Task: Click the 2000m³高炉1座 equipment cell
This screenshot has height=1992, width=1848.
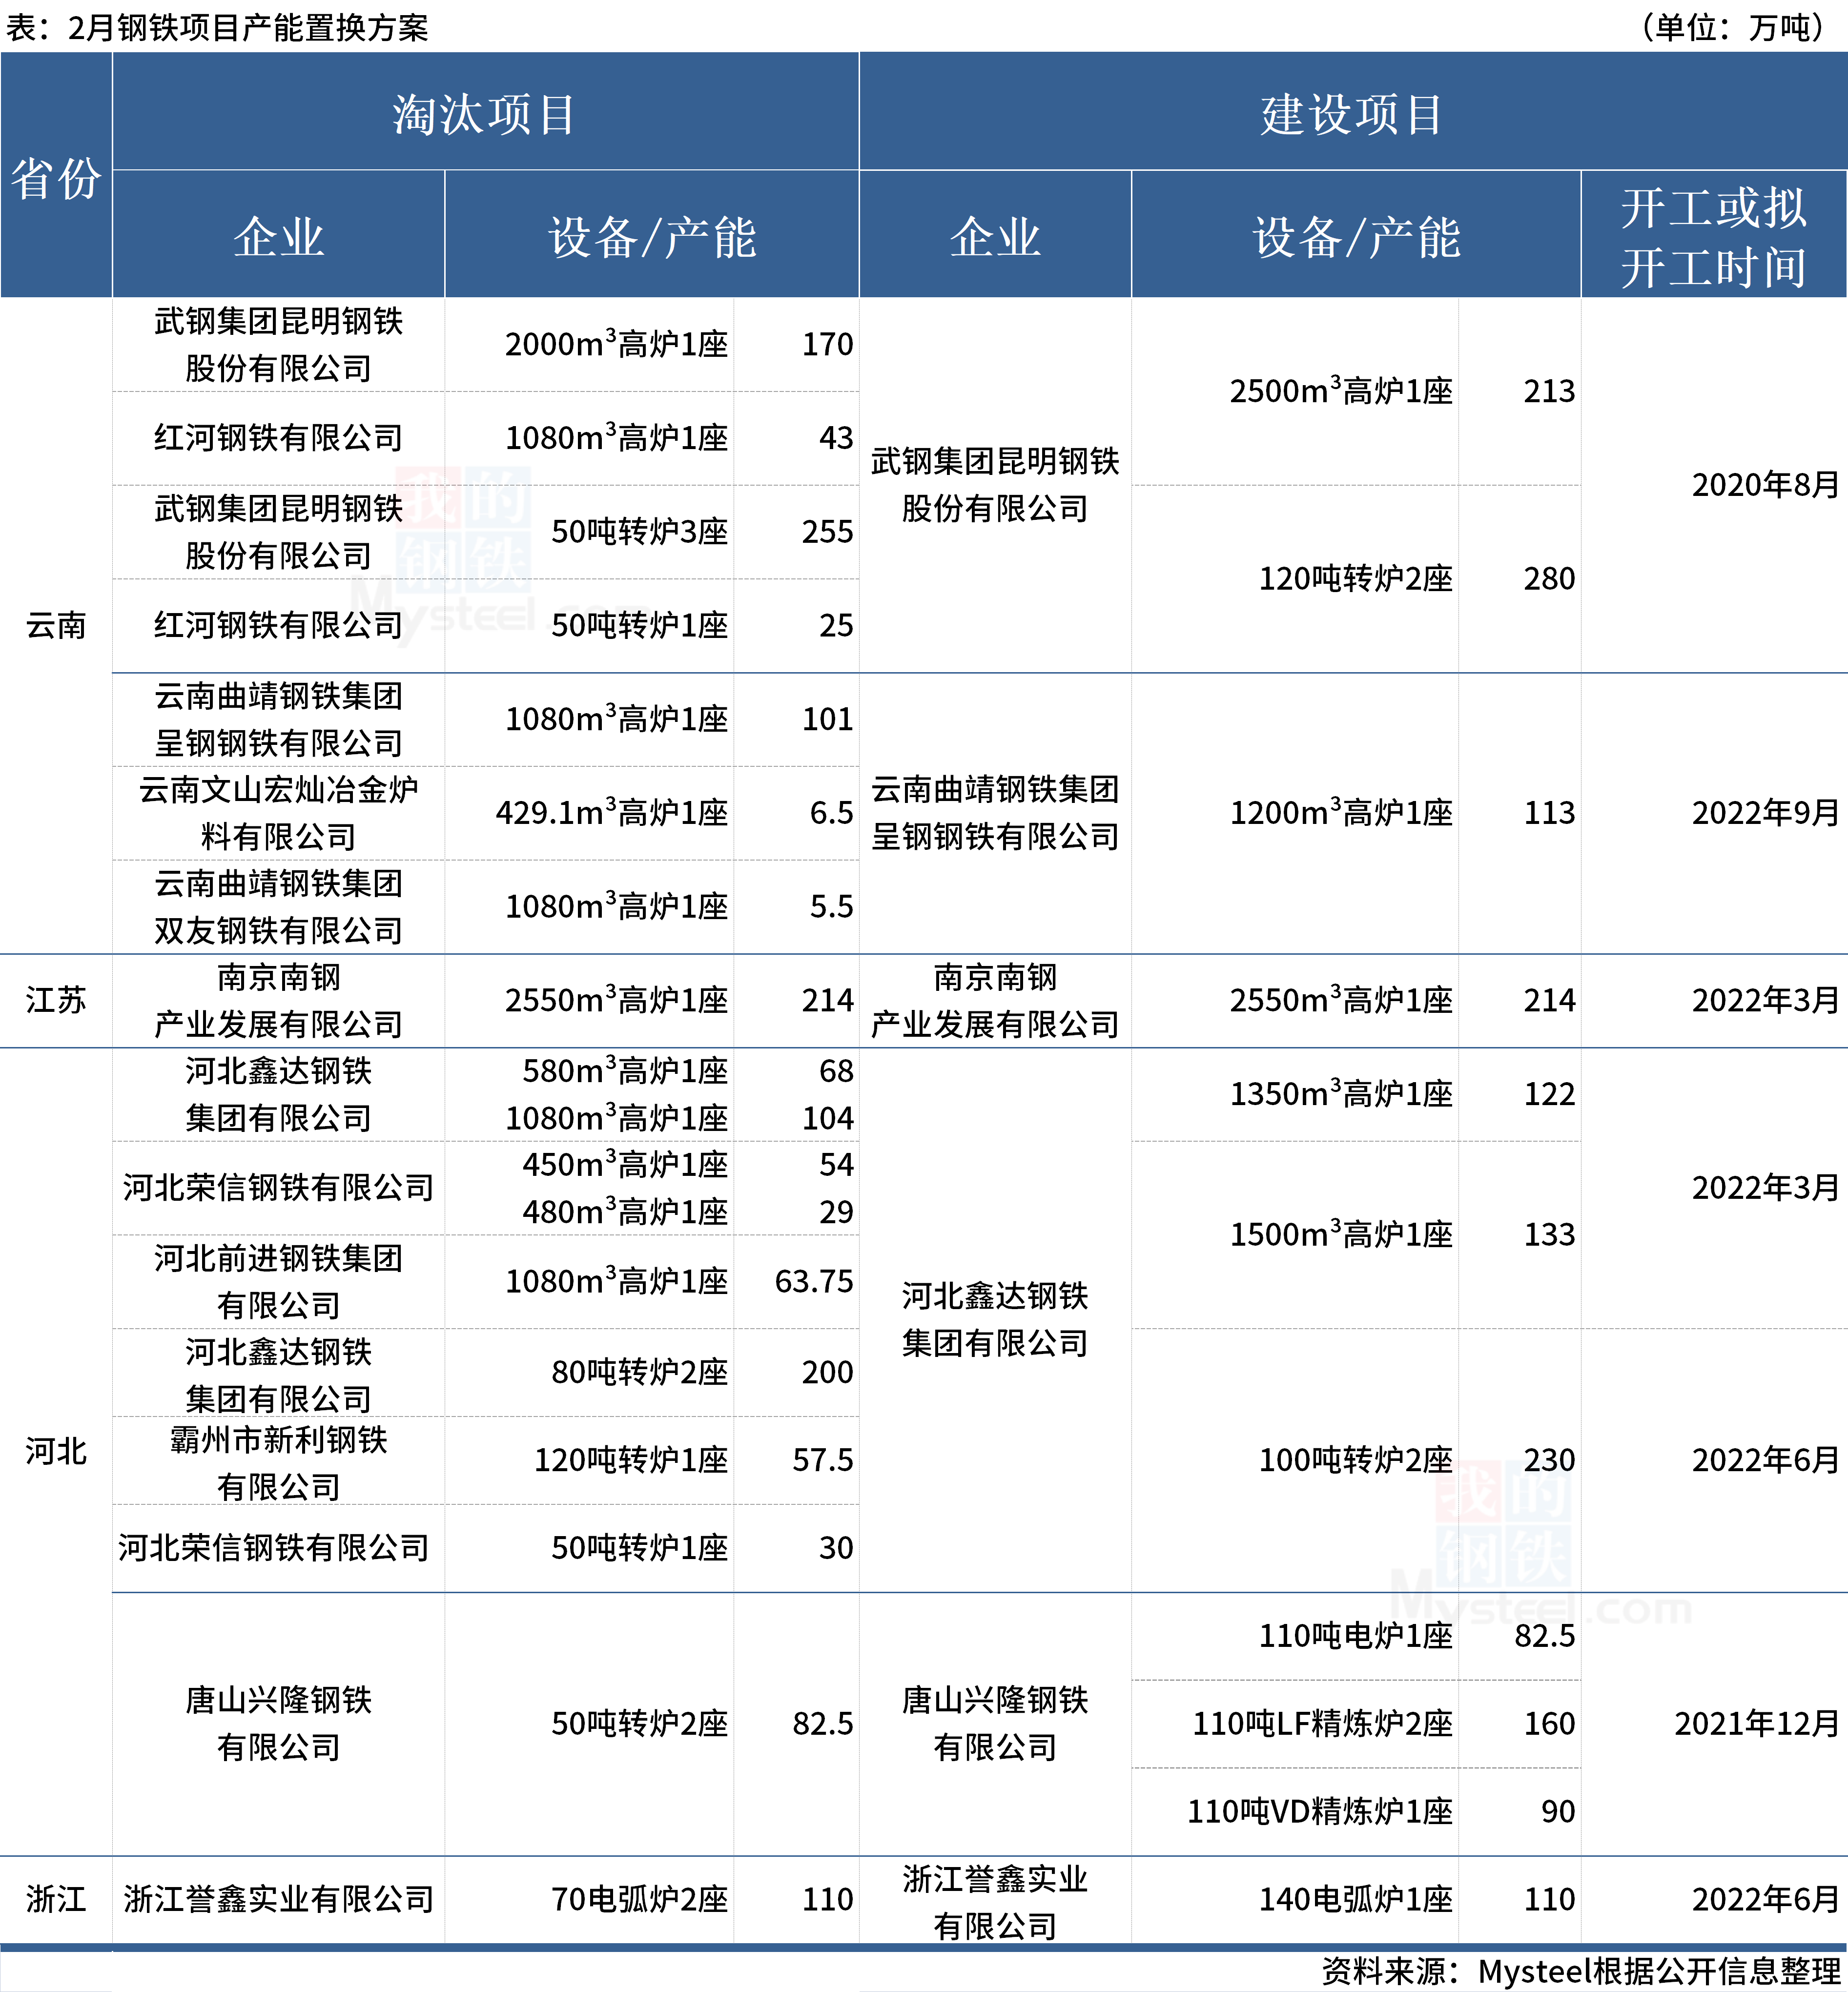Action: (615, 344)
